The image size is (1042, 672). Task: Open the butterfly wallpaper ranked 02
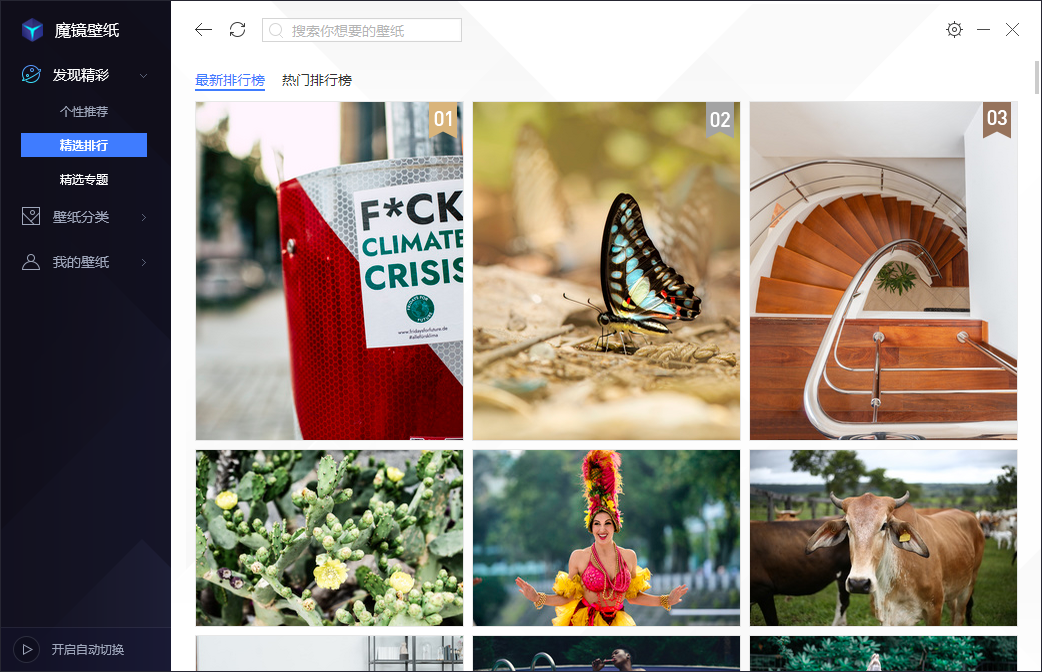tap(606, 271)
